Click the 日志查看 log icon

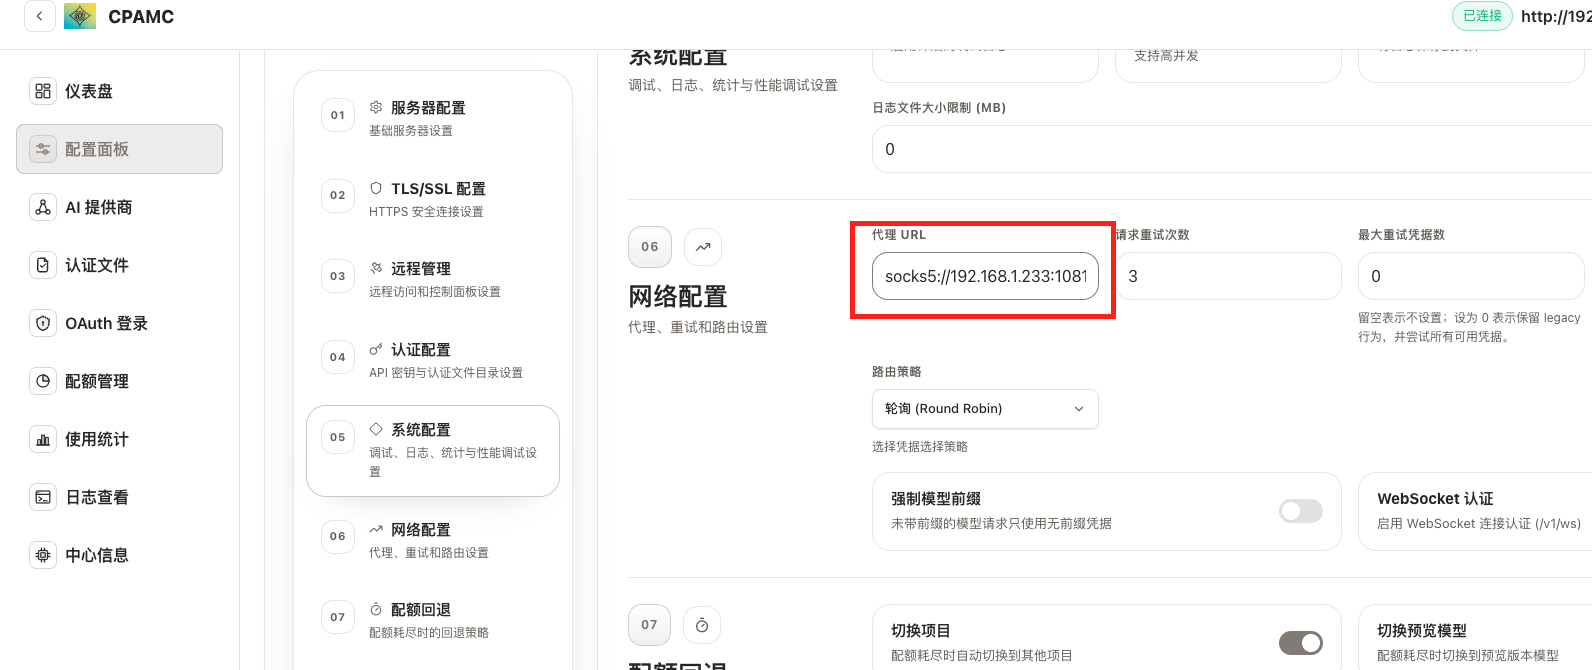coord(43,497)
